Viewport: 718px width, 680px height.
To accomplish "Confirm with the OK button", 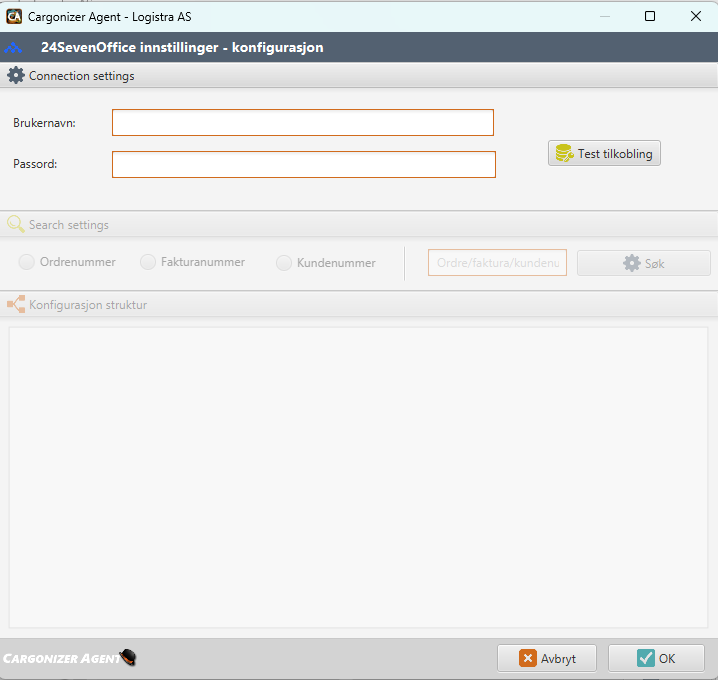I will pyautogui.click(x=656, y=658).
